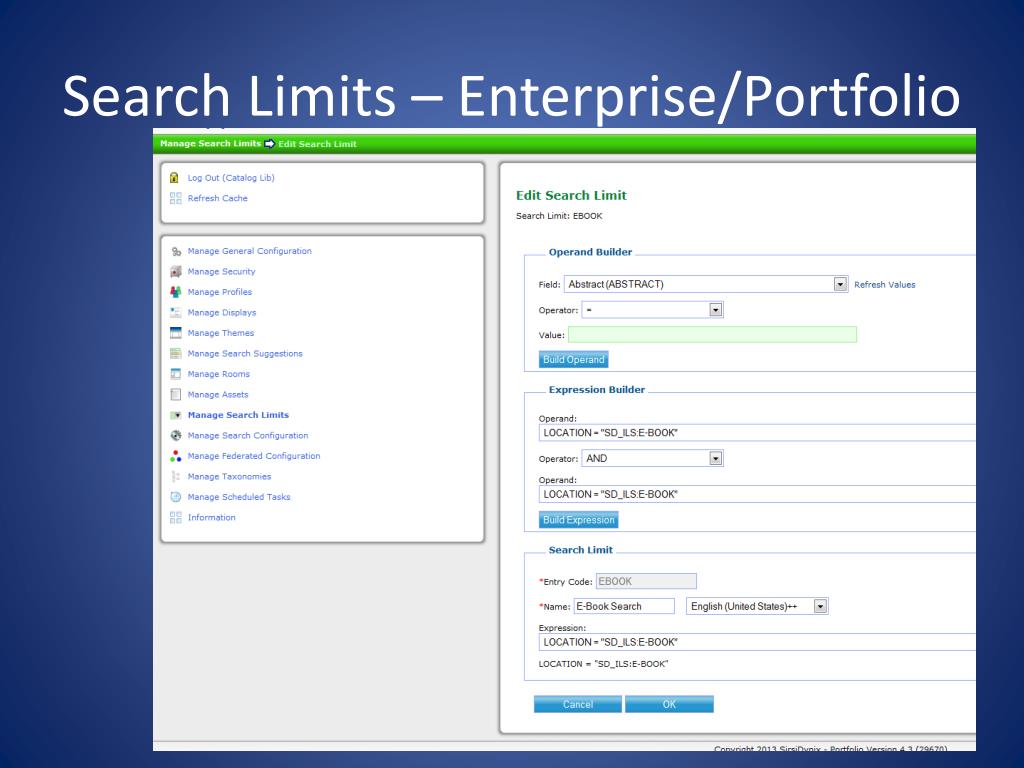
Task: Click the Manage Assets page icon
Action: (176, 394)
